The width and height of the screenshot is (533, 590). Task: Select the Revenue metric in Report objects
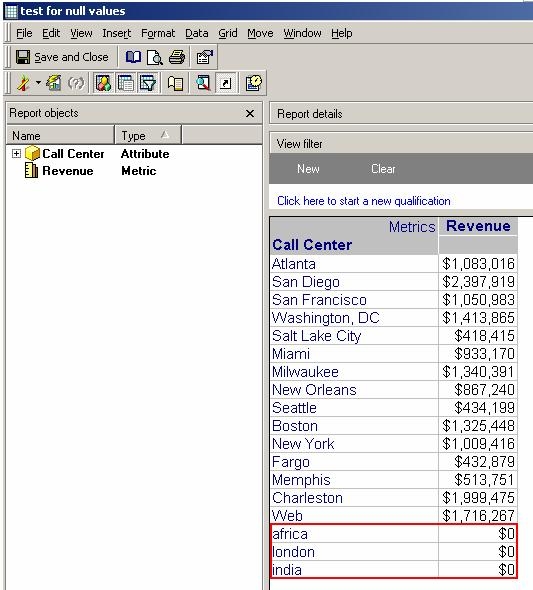tap(68, 171)
